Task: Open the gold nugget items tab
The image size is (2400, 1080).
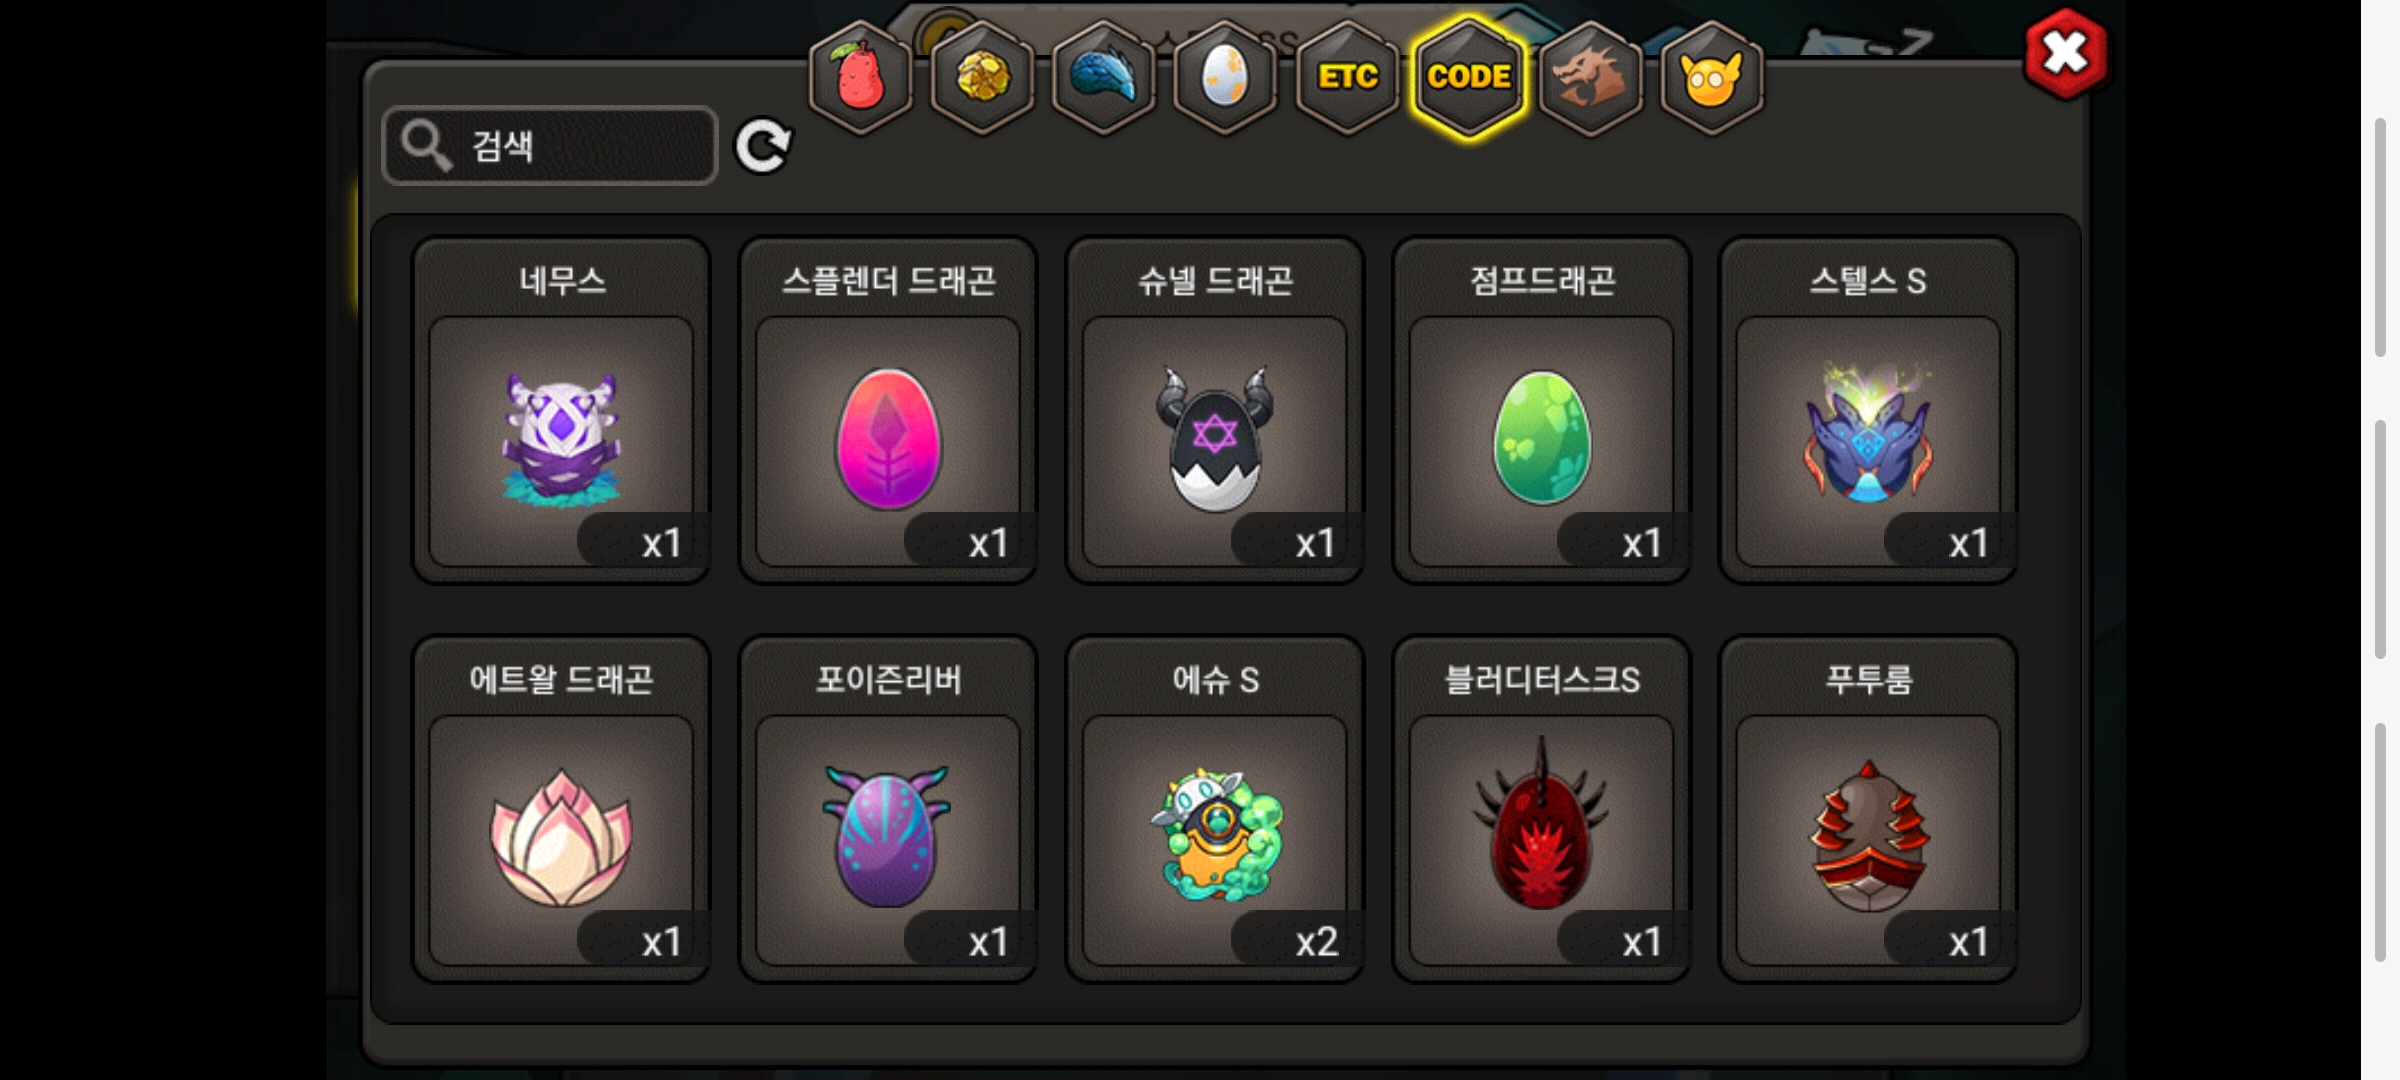Action: click(x=982, y=77)
